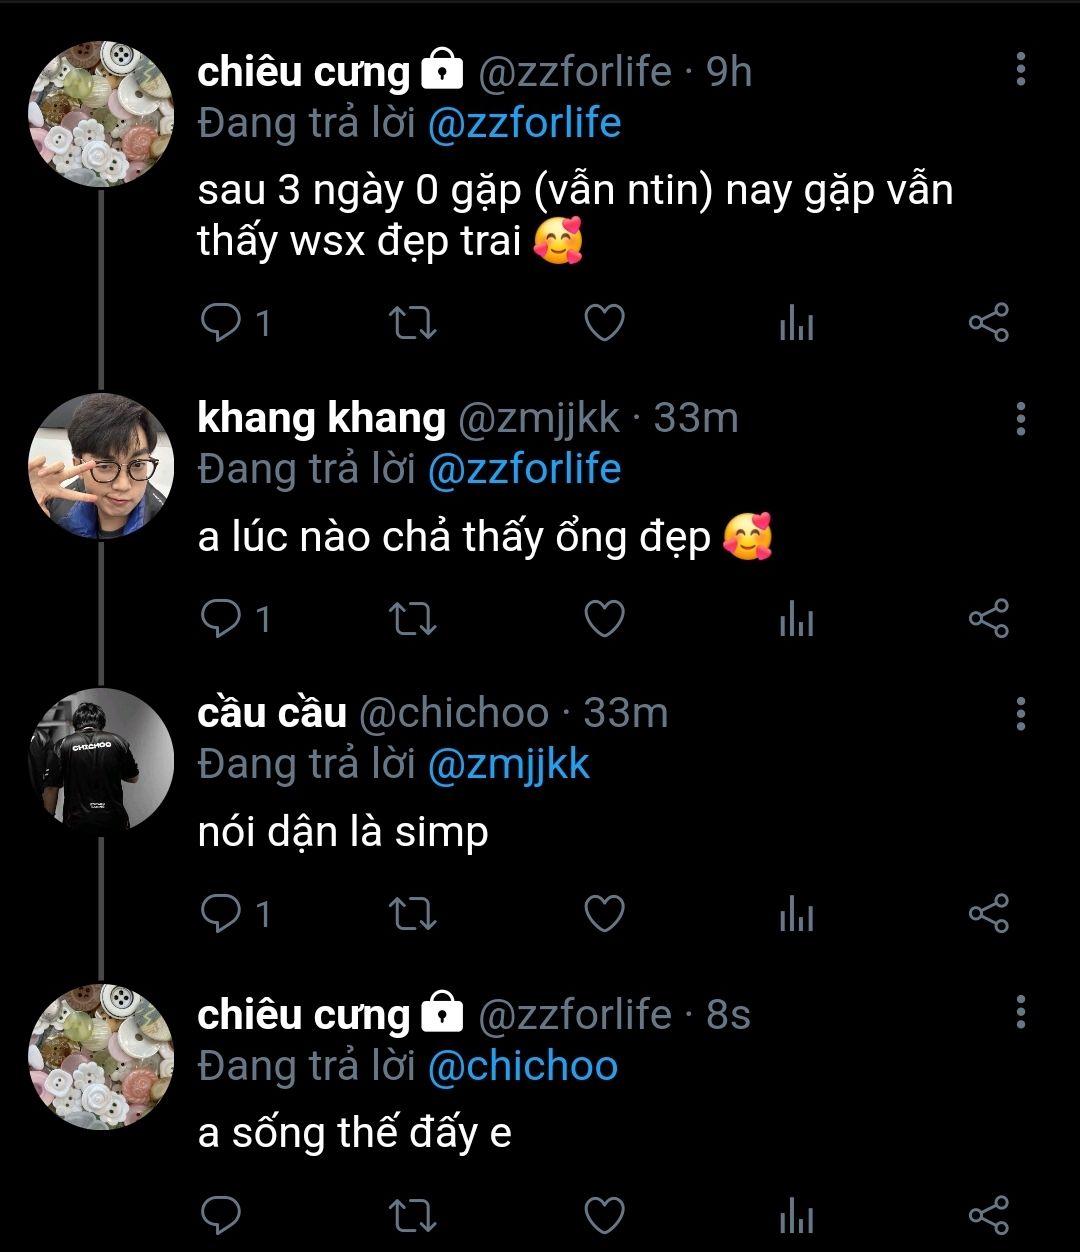
Task: View analytics for khang khang's tweet
Action: pyautogui.click(x=796, y=619)
